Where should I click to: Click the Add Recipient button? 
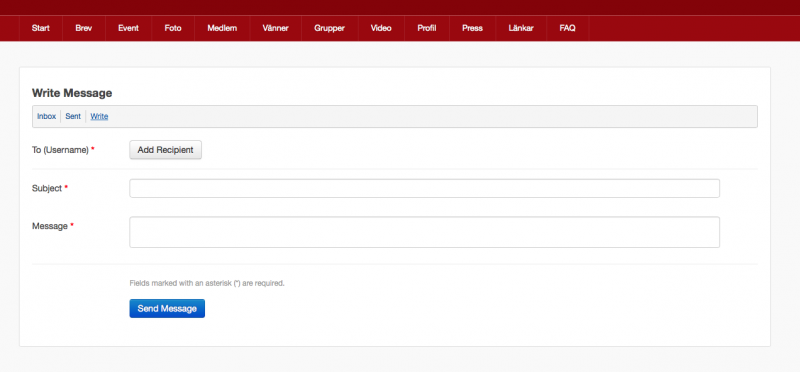click(x=165, y=150)
